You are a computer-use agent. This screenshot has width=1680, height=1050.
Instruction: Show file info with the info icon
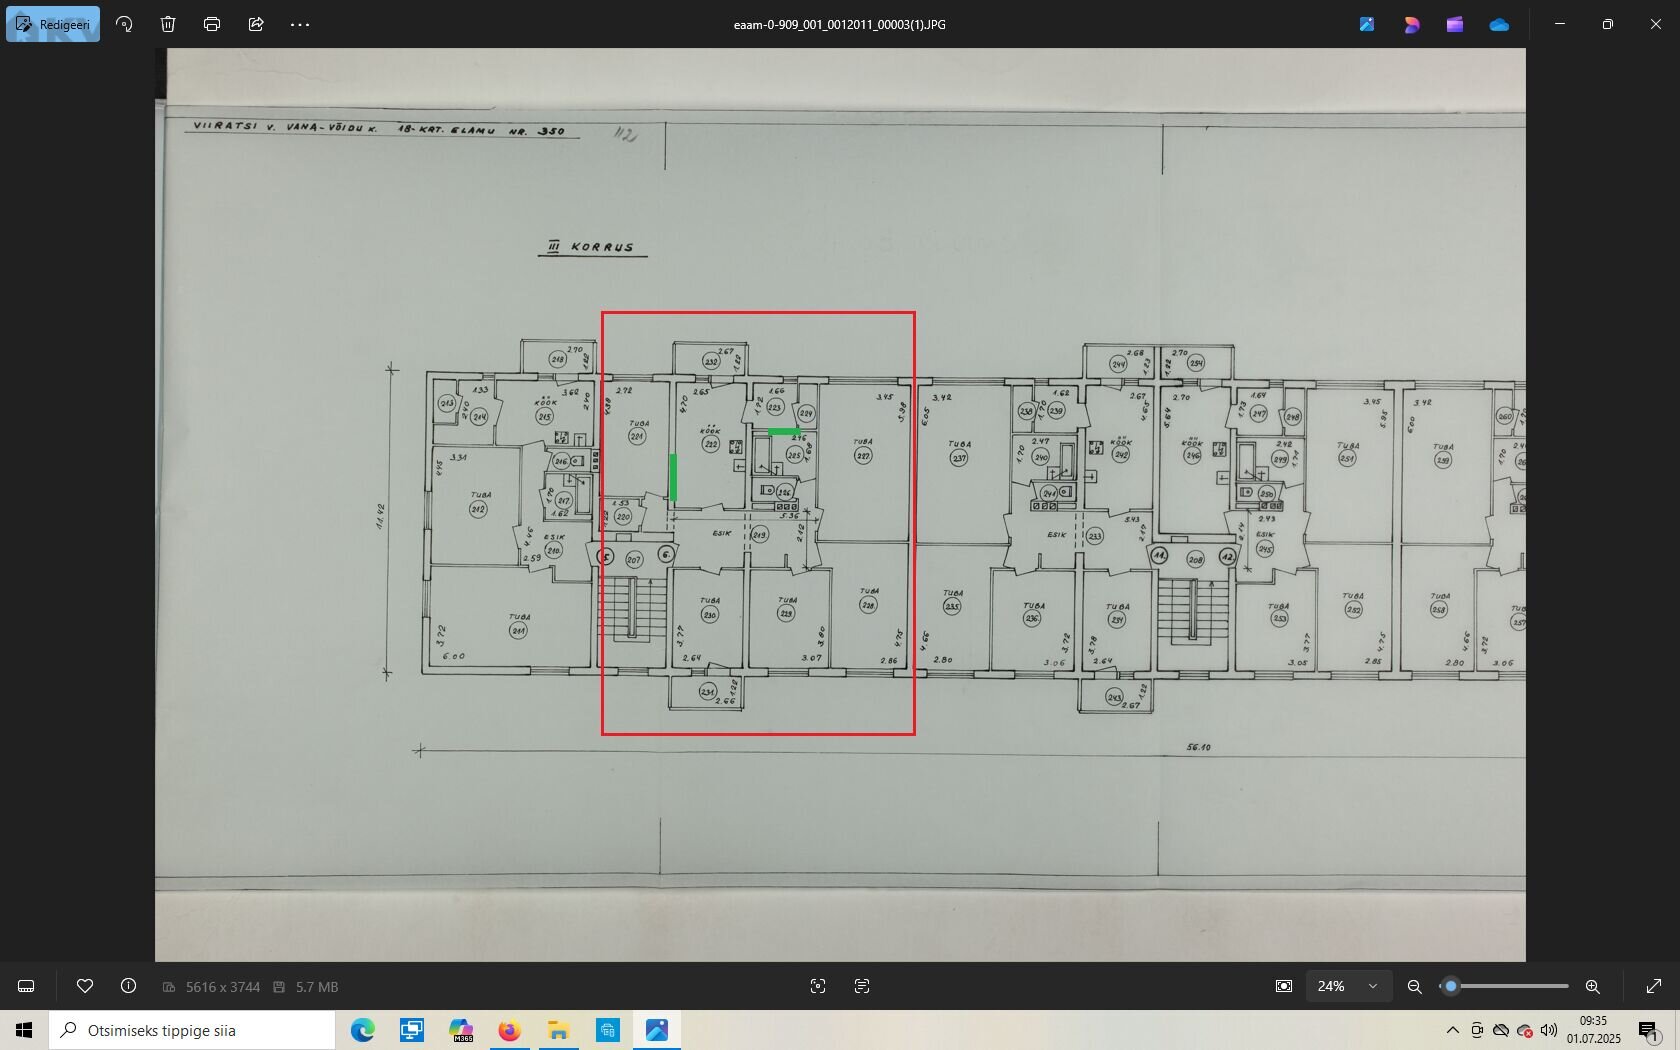(128, 986)
